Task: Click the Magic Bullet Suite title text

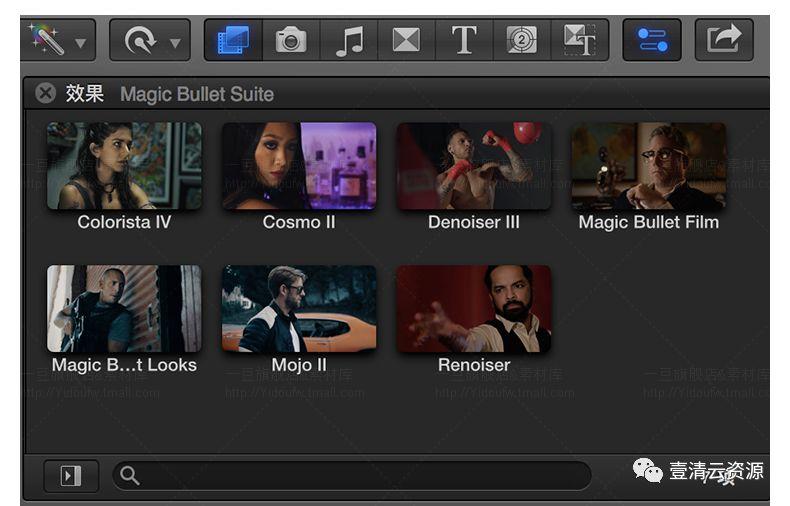Action: pos(197,94)
